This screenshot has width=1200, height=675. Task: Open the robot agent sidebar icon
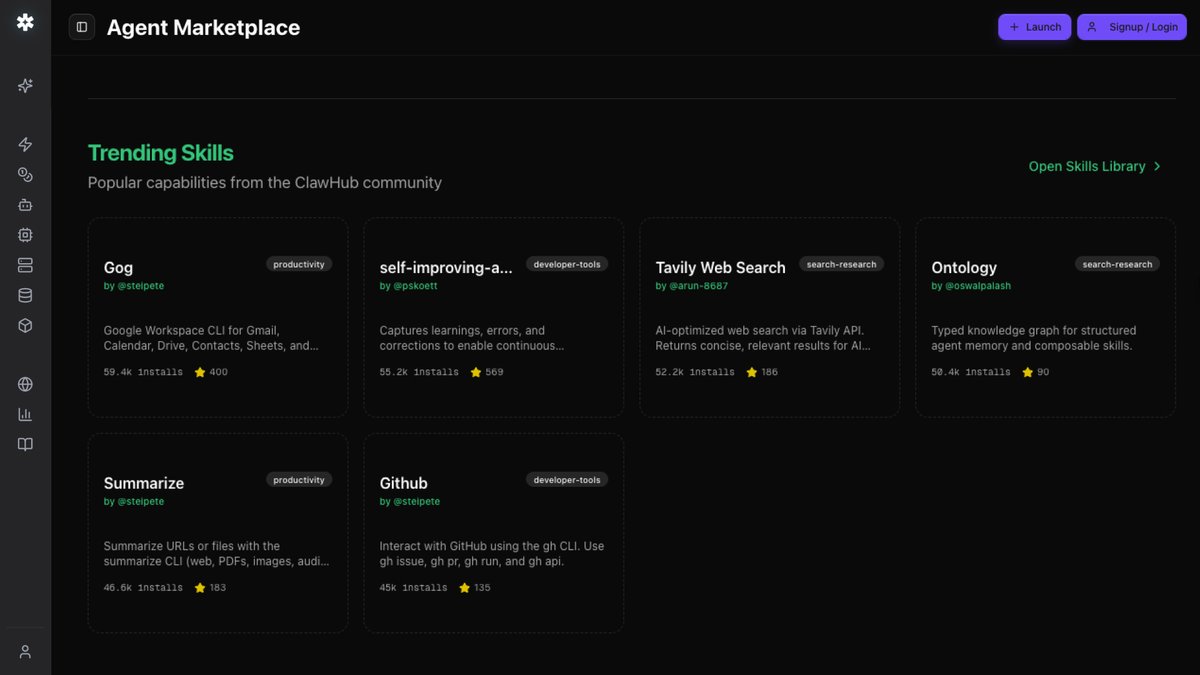coord(25,204)
